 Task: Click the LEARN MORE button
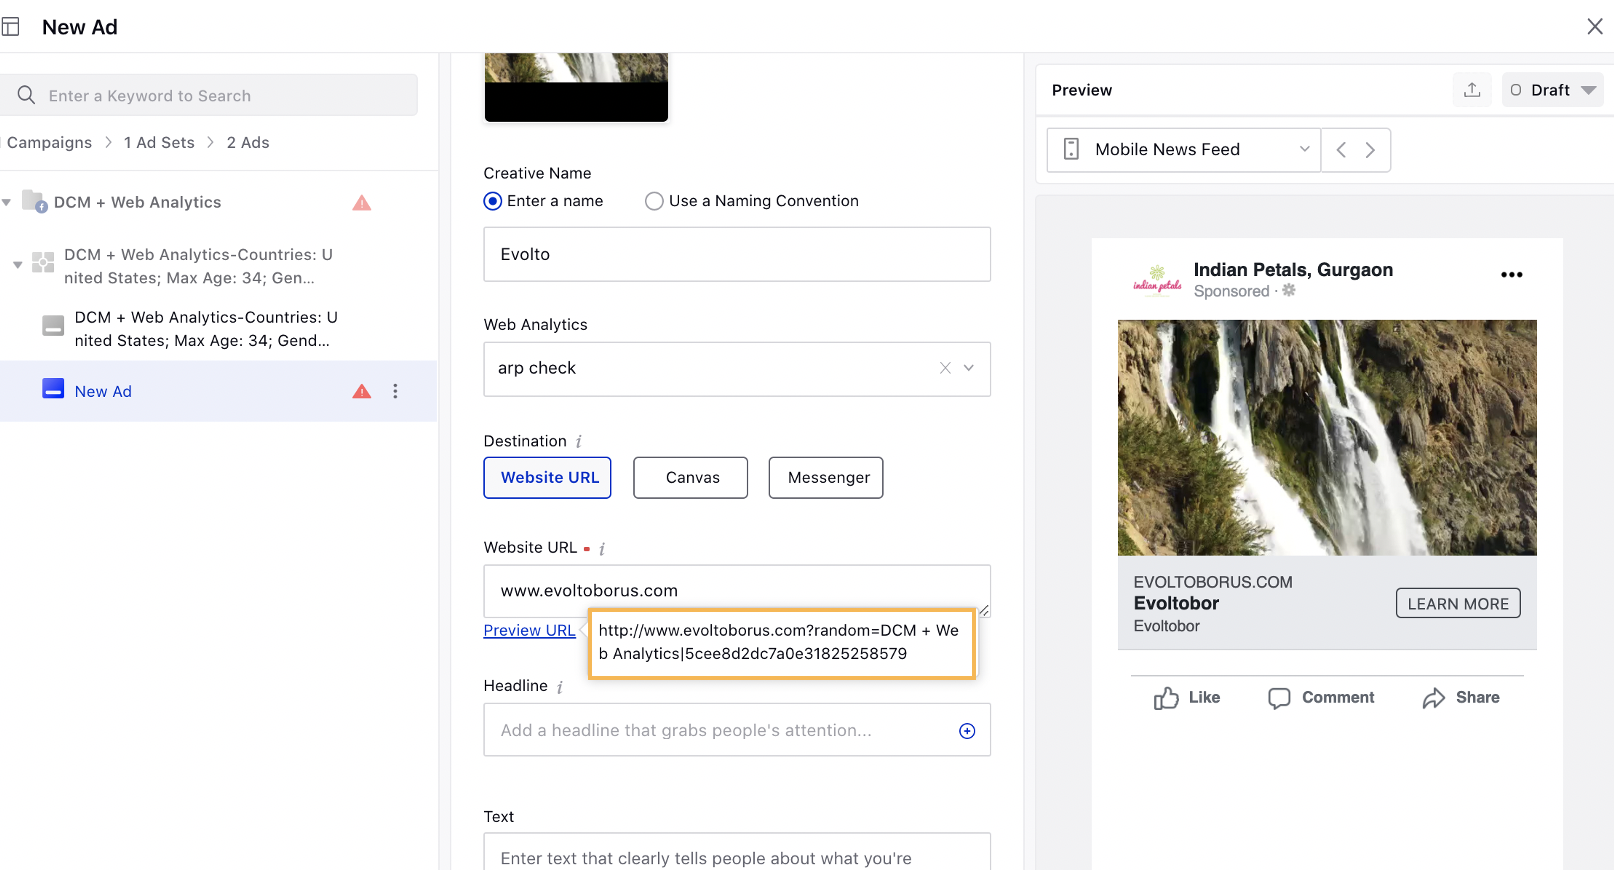click(x=1458, y=603)
